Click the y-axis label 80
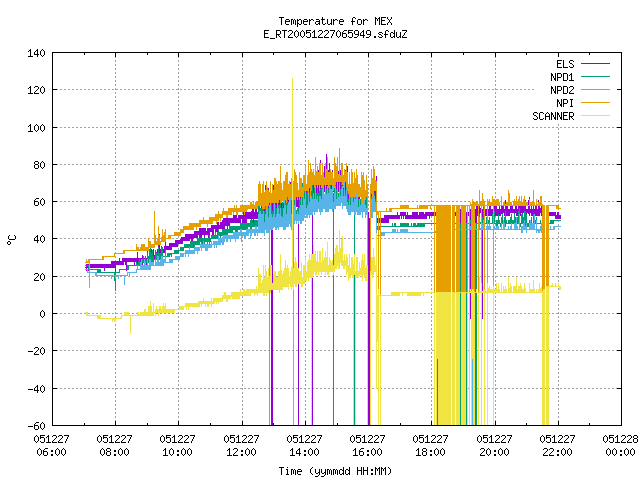 [40, 165]
